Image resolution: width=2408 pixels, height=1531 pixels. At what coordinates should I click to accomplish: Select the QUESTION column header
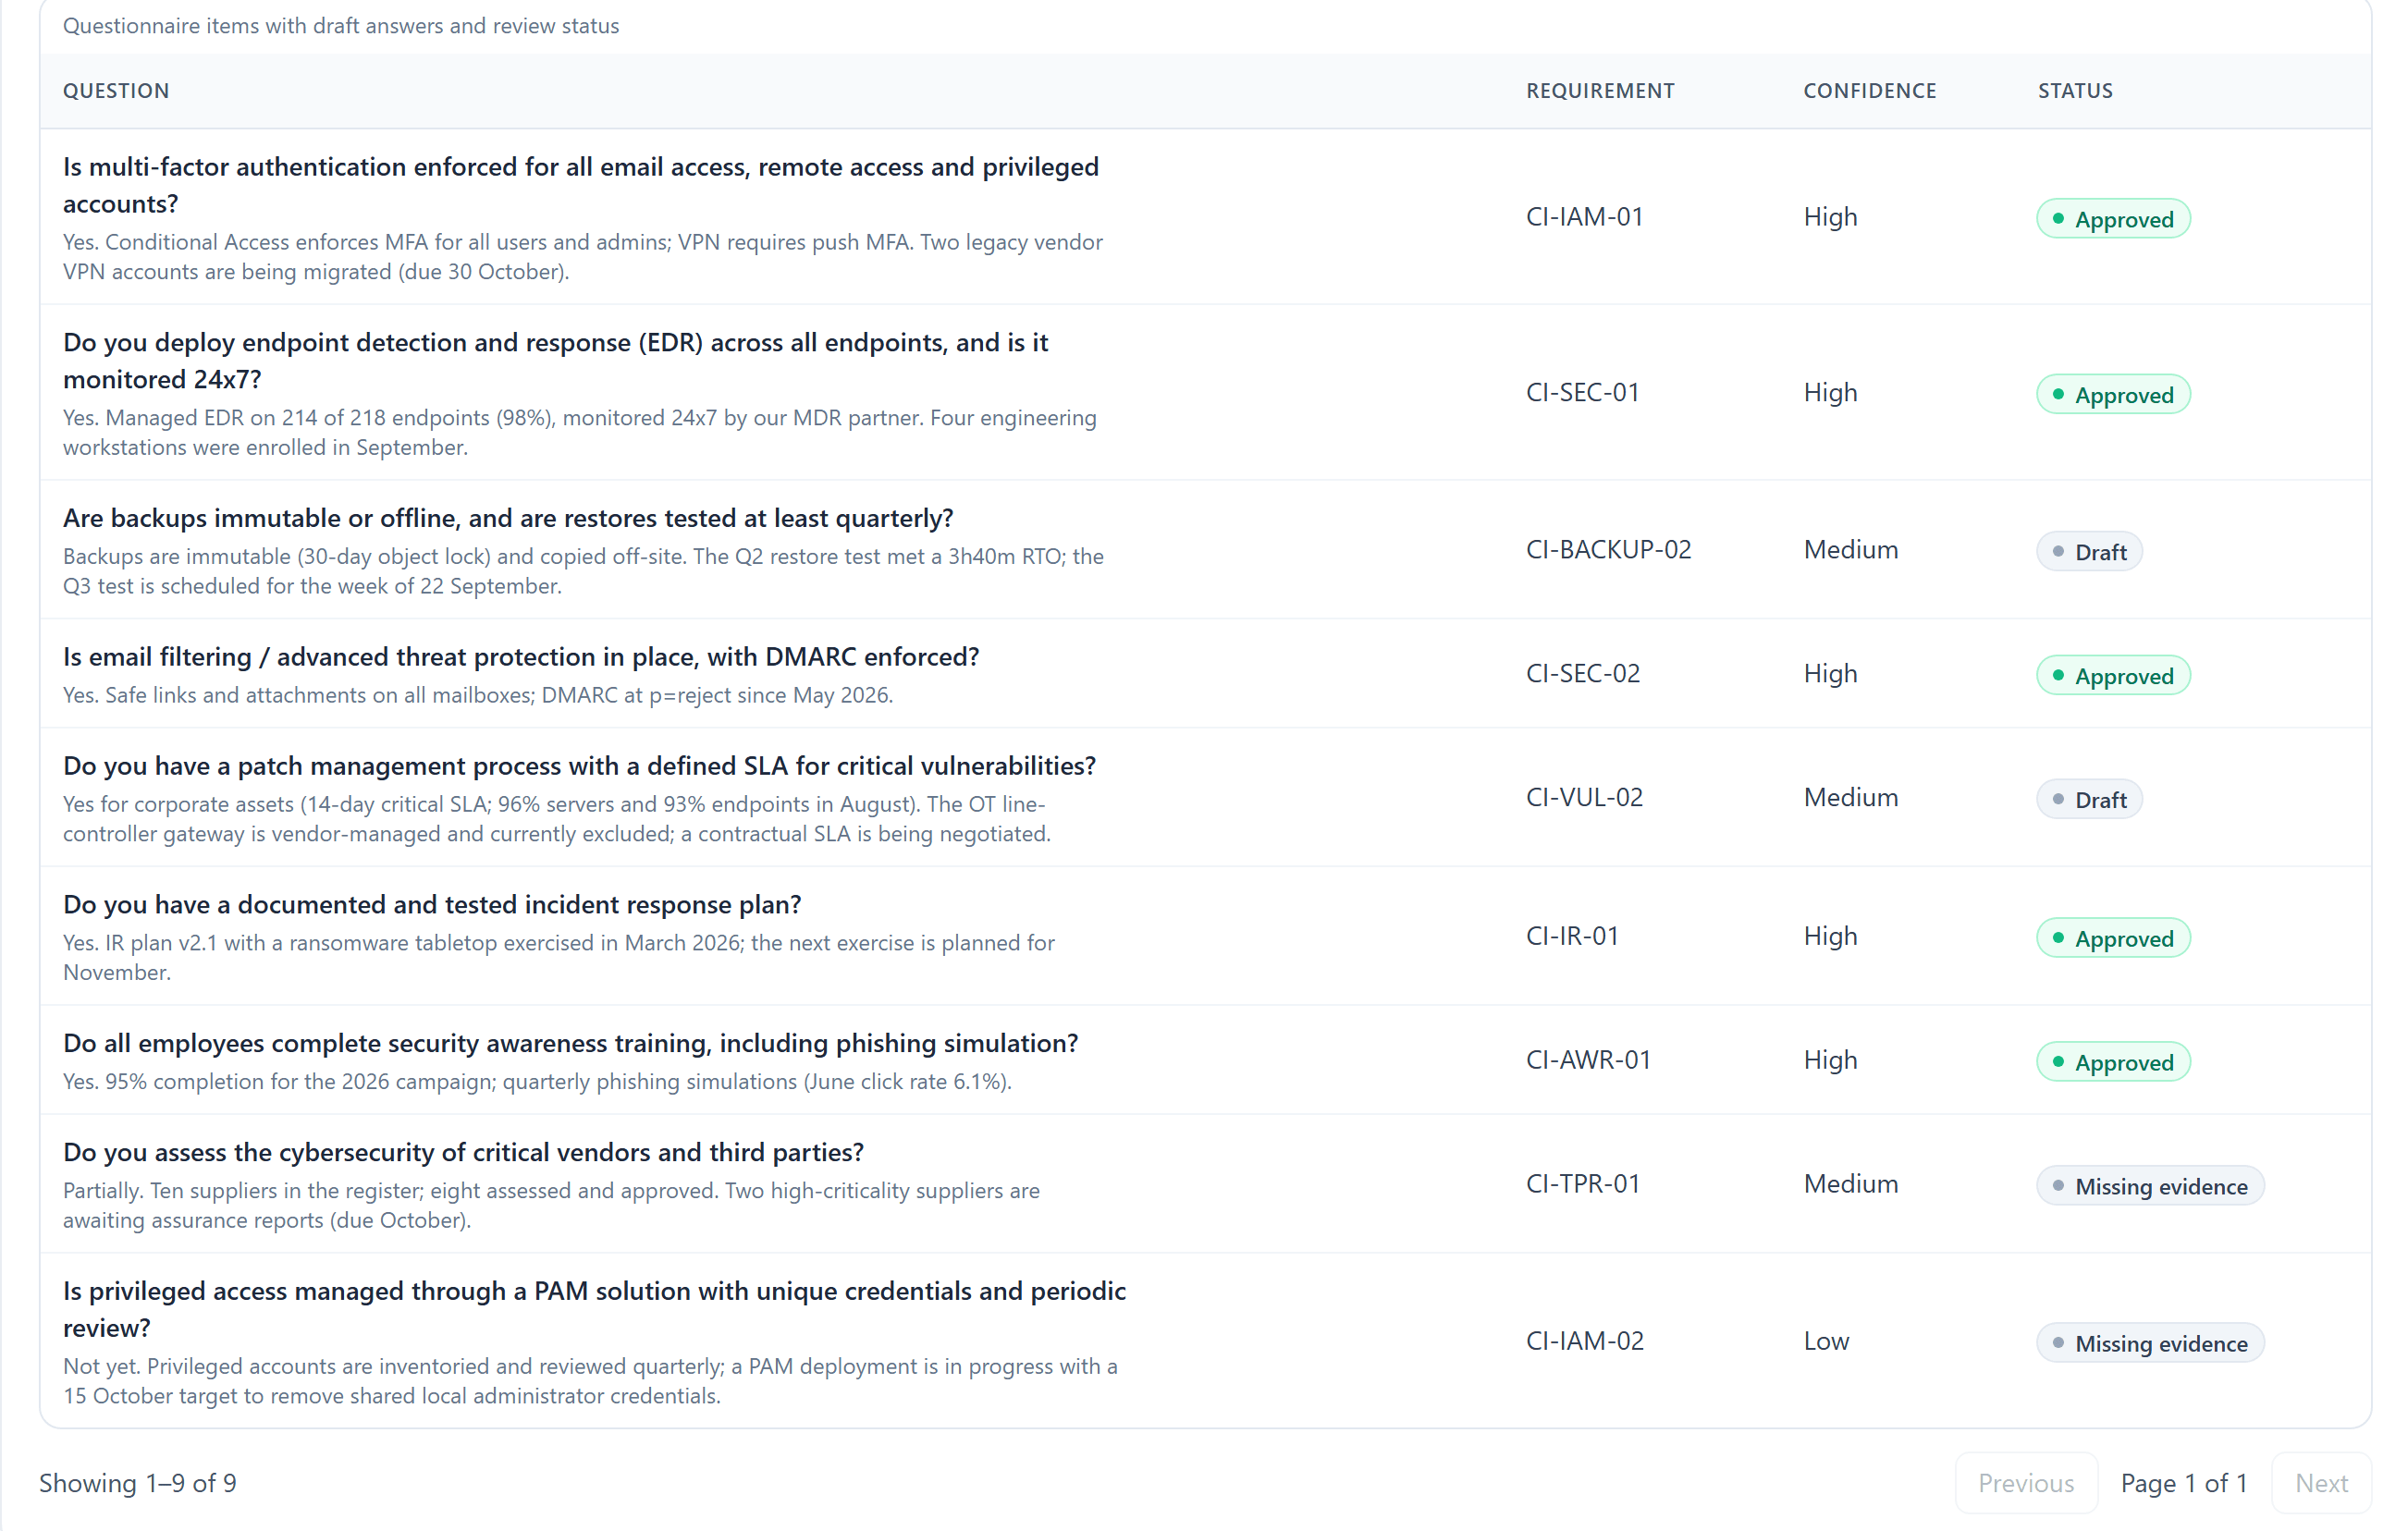point(116,91)
